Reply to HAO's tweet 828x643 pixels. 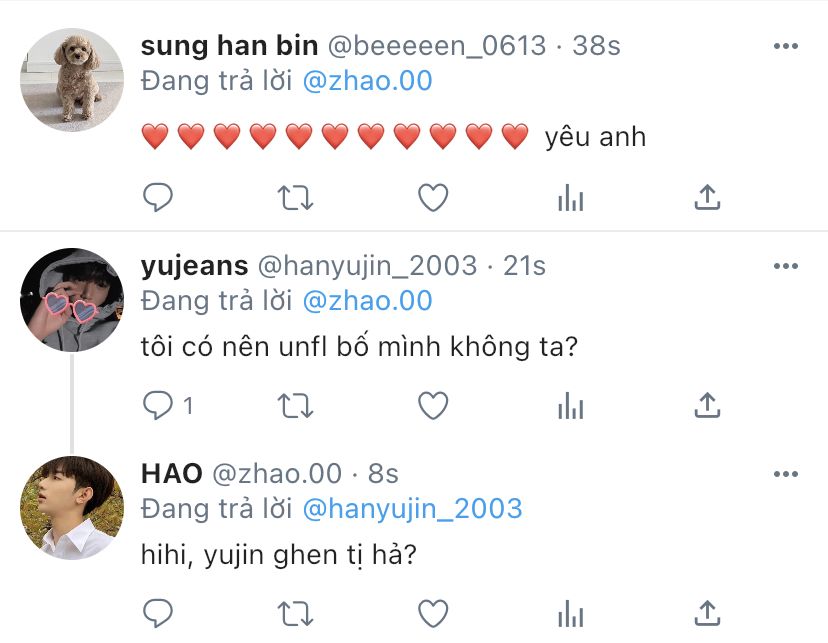coord(158,613)
